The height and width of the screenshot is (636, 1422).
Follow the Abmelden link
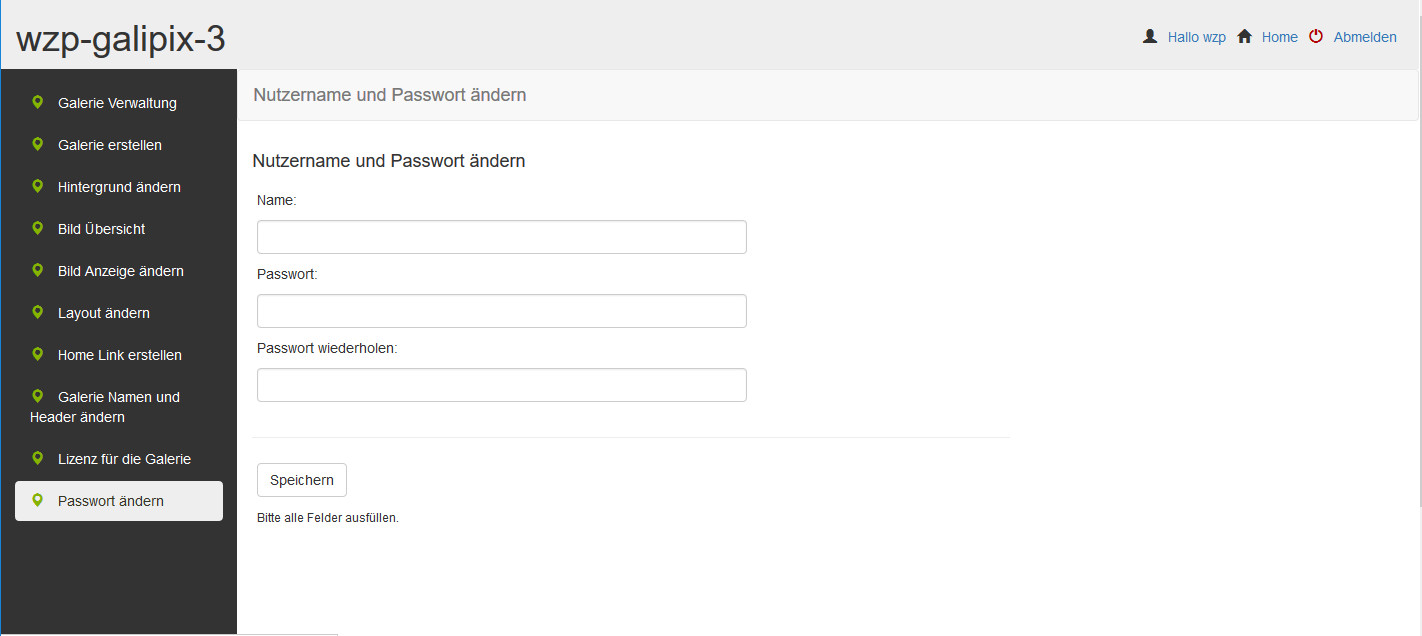(1365, 37)
